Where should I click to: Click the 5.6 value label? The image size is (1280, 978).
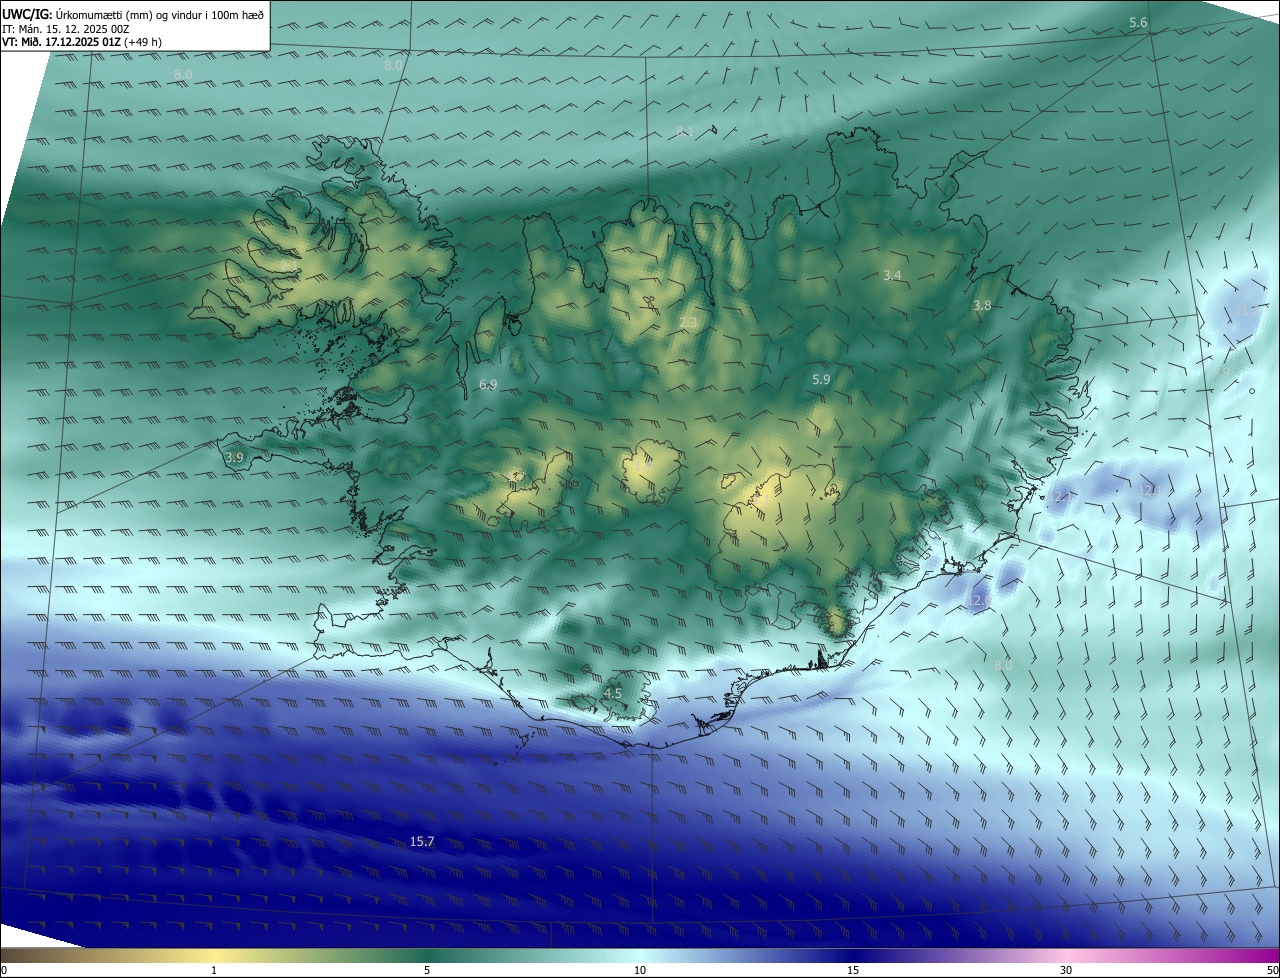coord(1138,23)
